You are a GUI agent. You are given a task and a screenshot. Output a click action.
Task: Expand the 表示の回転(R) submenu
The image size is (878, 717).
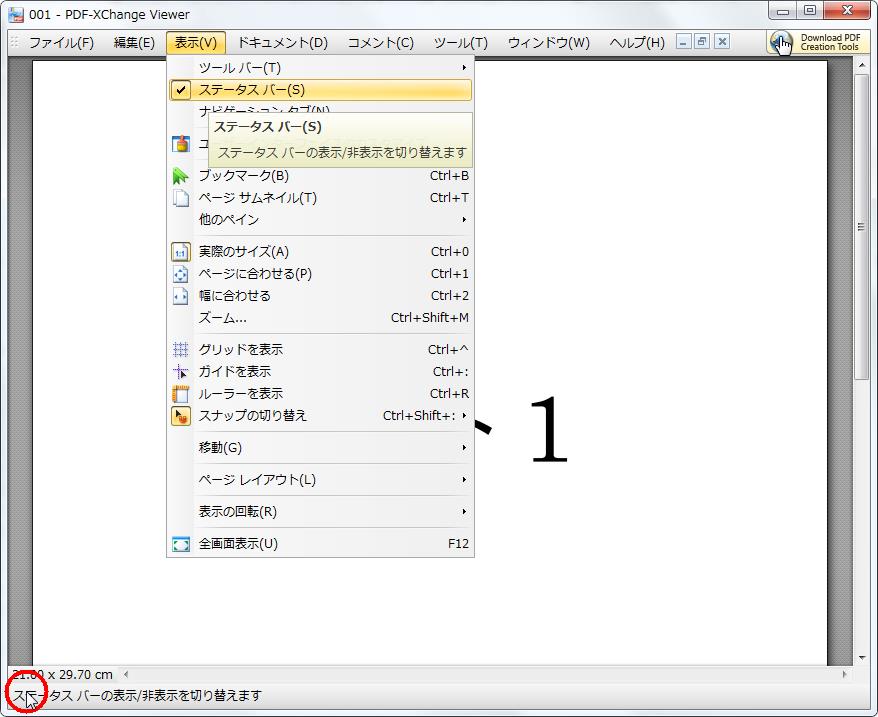[464, 511]
